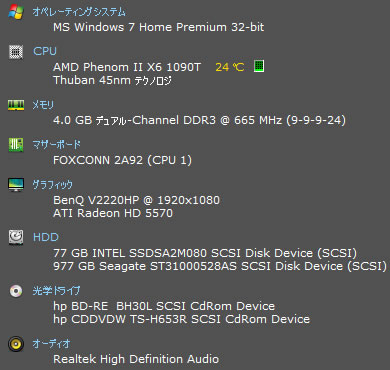The width and height of the screenshot is (390, 370).
Task: Click the hard disk drive icon
Action: click(16, 237)
